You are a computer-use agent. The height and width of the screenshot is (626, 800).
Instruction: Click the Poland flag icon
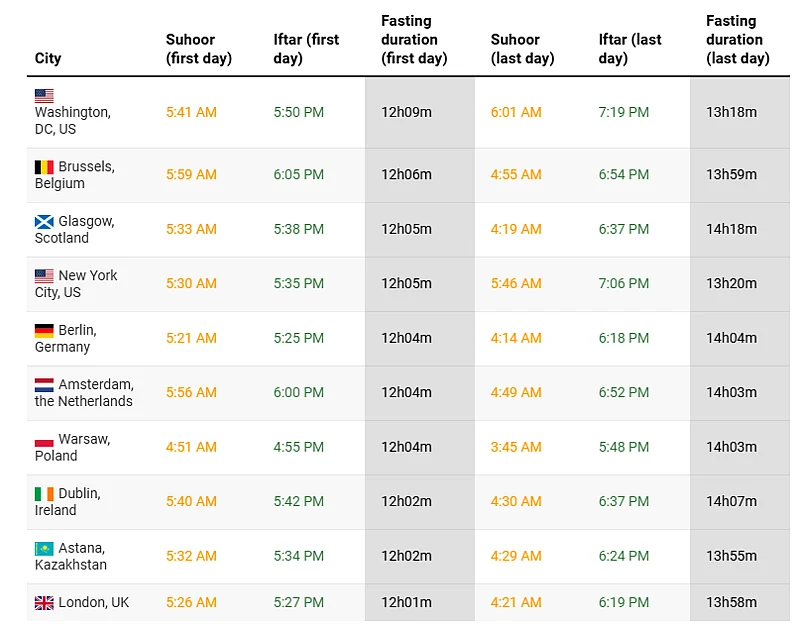(x=44, y=439)
